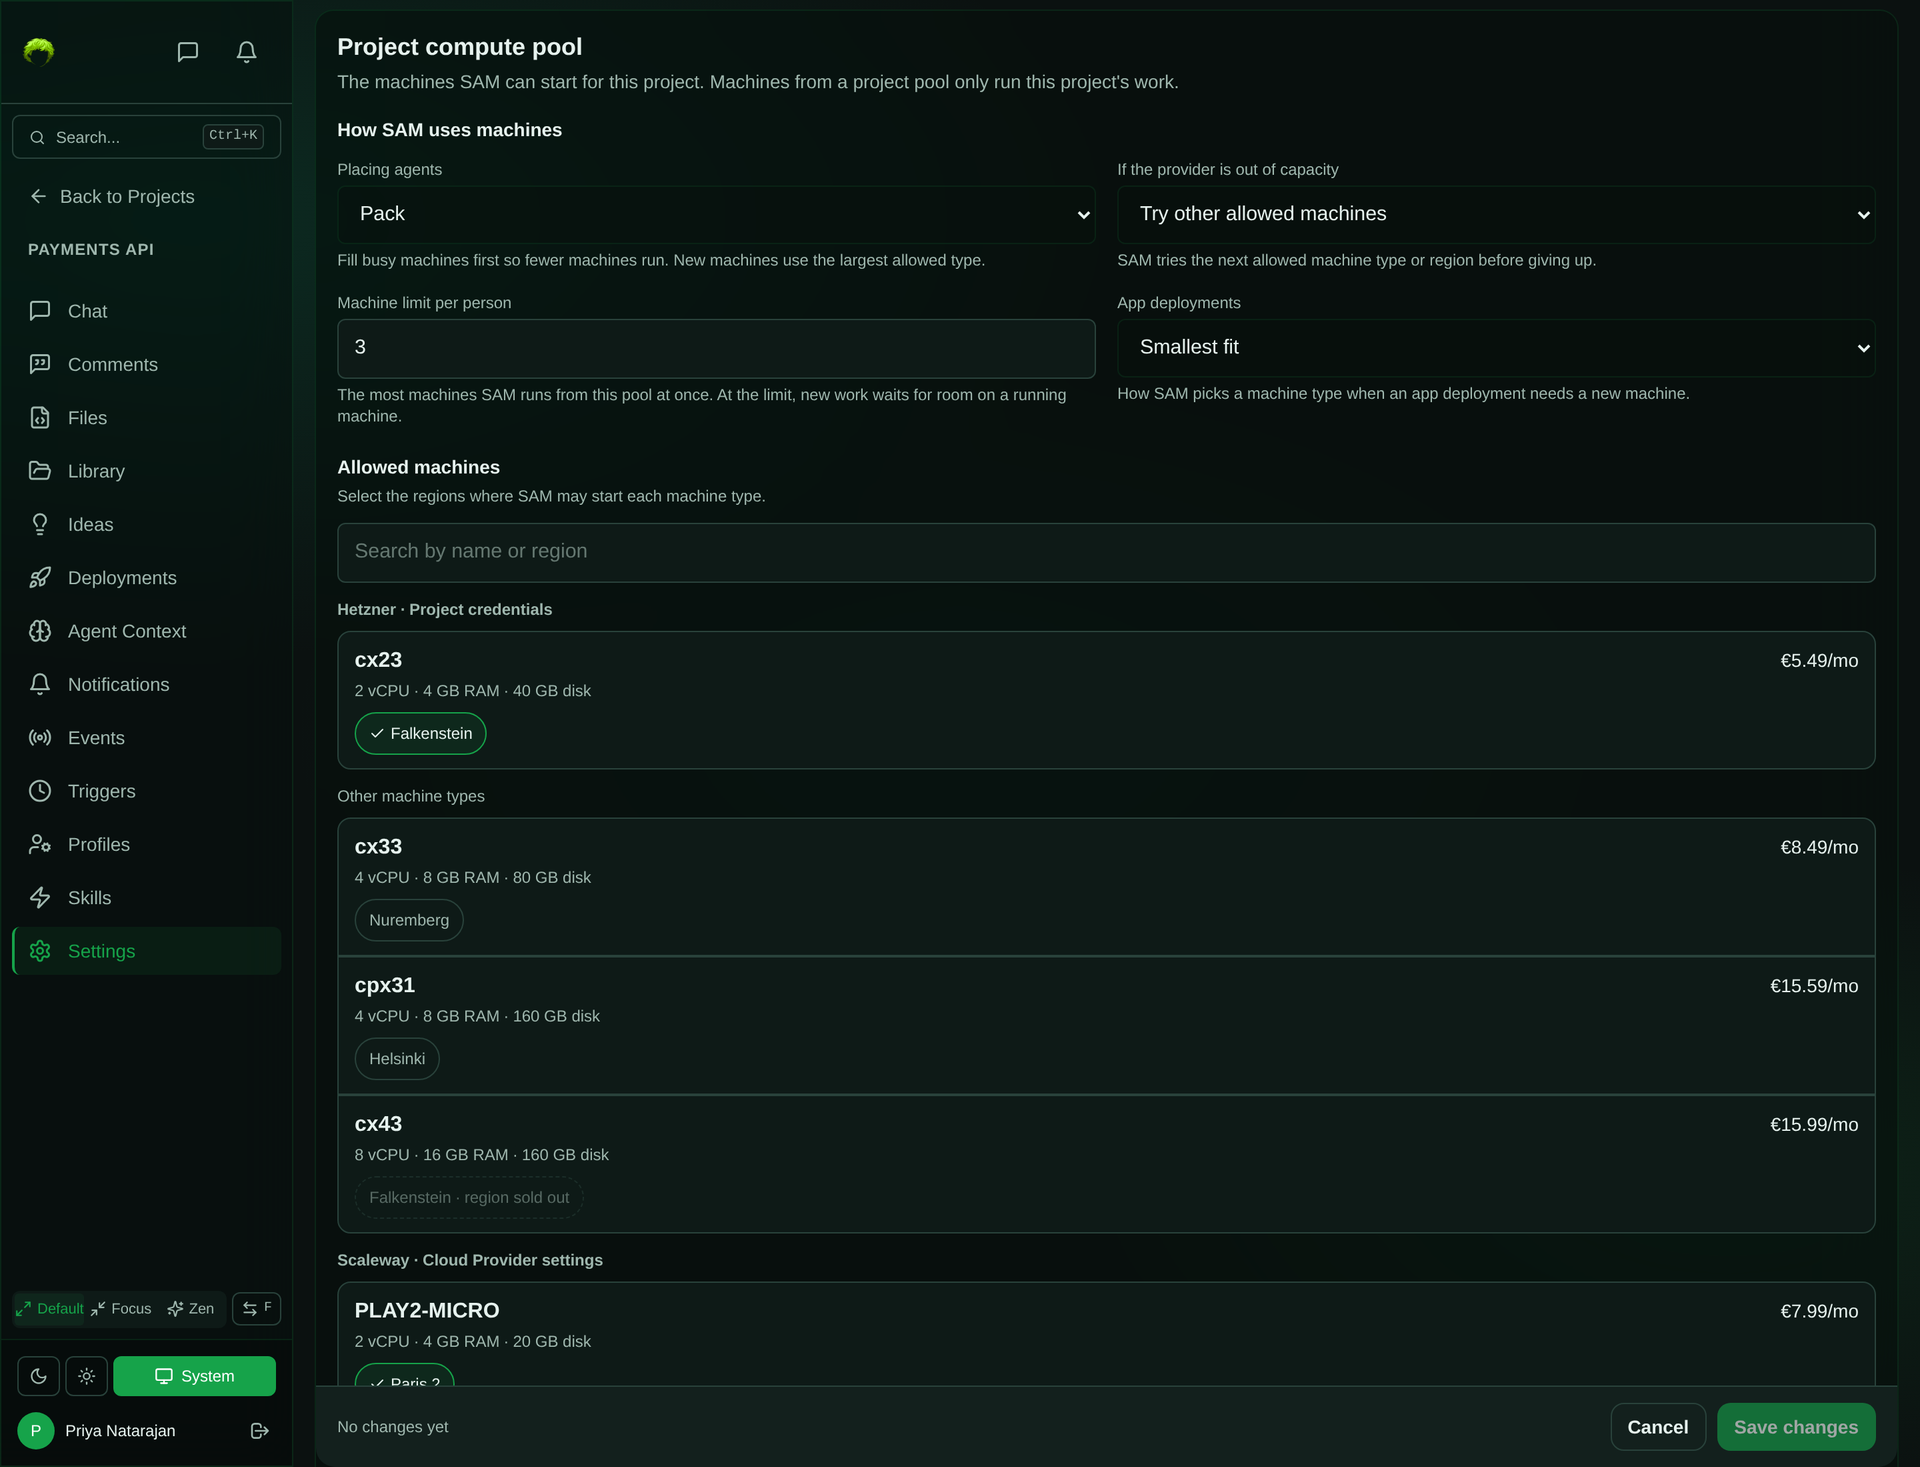Click the sign out icon
The width and height of the screenshot is (1920, 1467).
pos(259,1431)
